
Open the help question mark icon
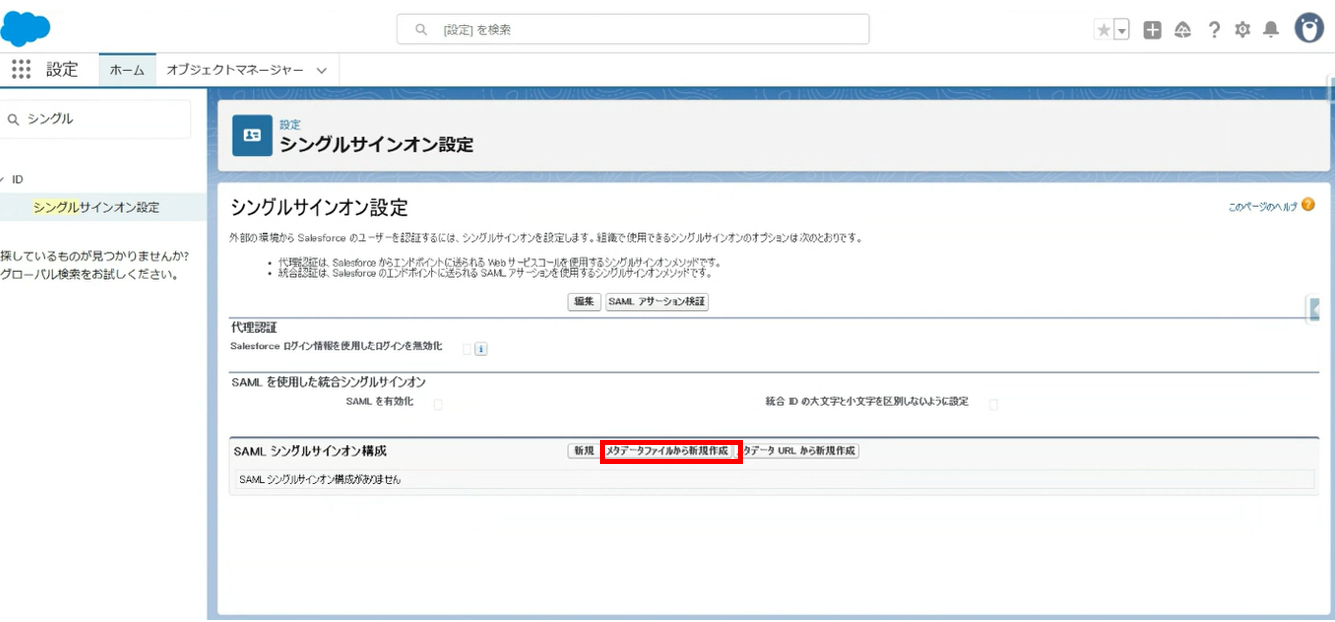click(x=1214, y=30)
